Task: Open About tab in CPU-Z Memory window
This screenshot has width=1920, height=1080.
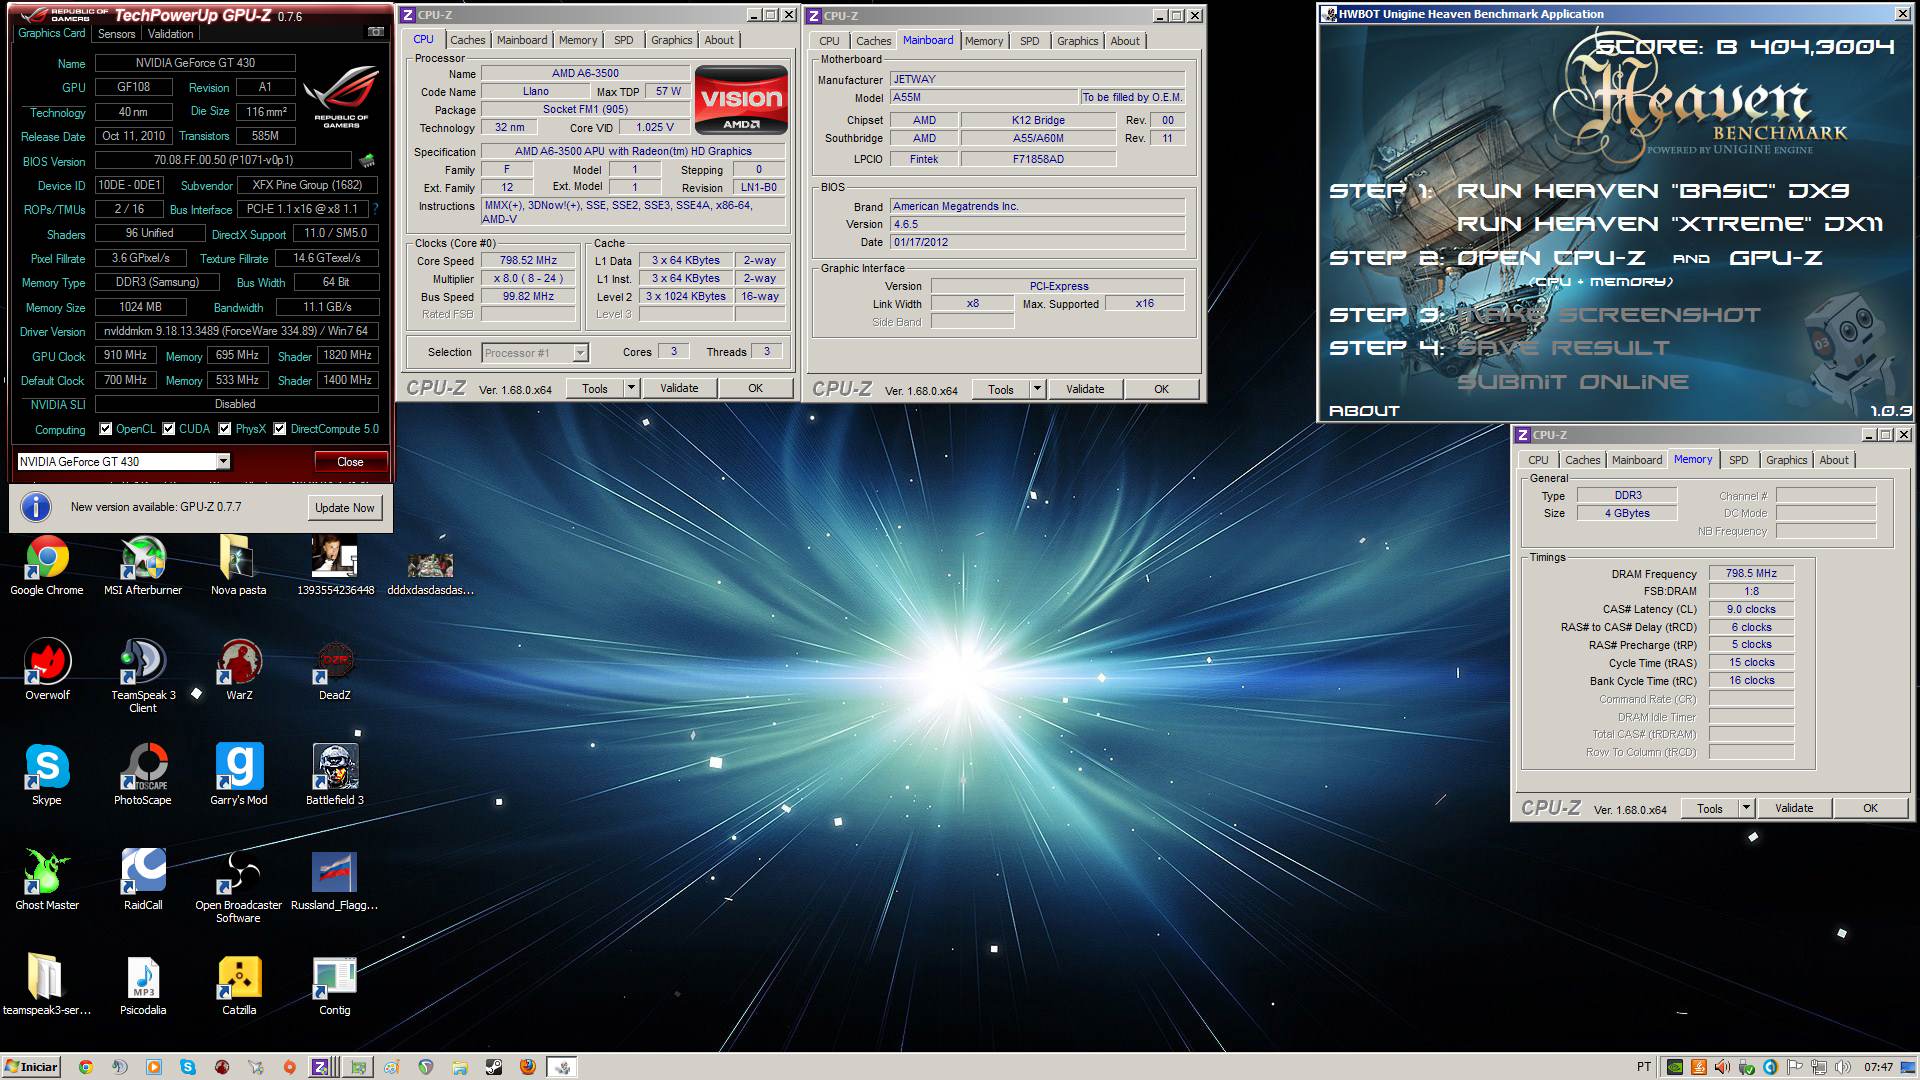Action: pos(1834,460)
